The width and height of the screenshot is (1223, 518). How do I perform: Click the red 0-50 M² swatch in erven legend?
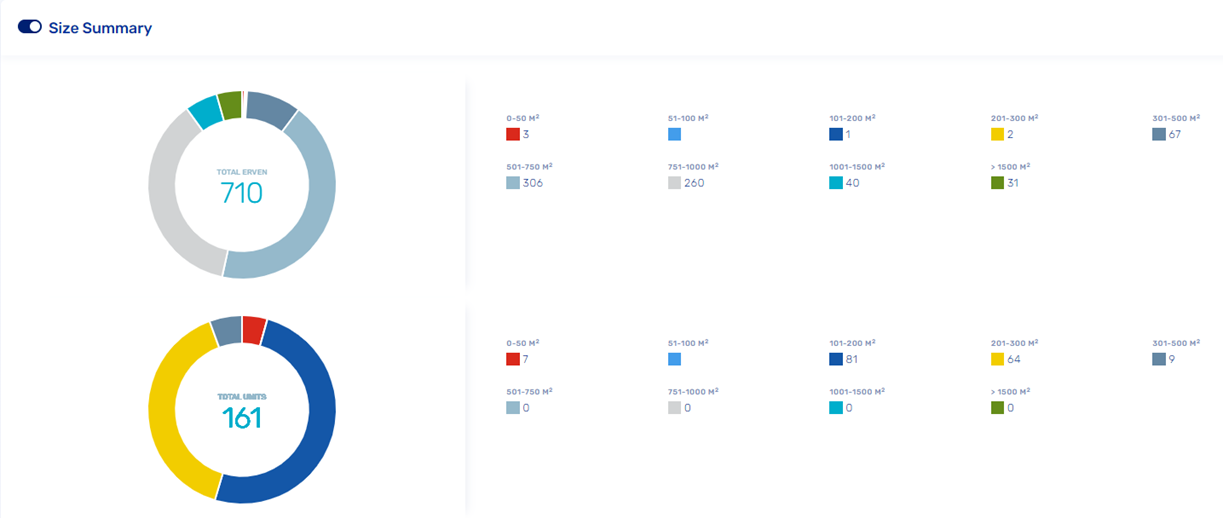pyautogui.click(x=513, y=134)
